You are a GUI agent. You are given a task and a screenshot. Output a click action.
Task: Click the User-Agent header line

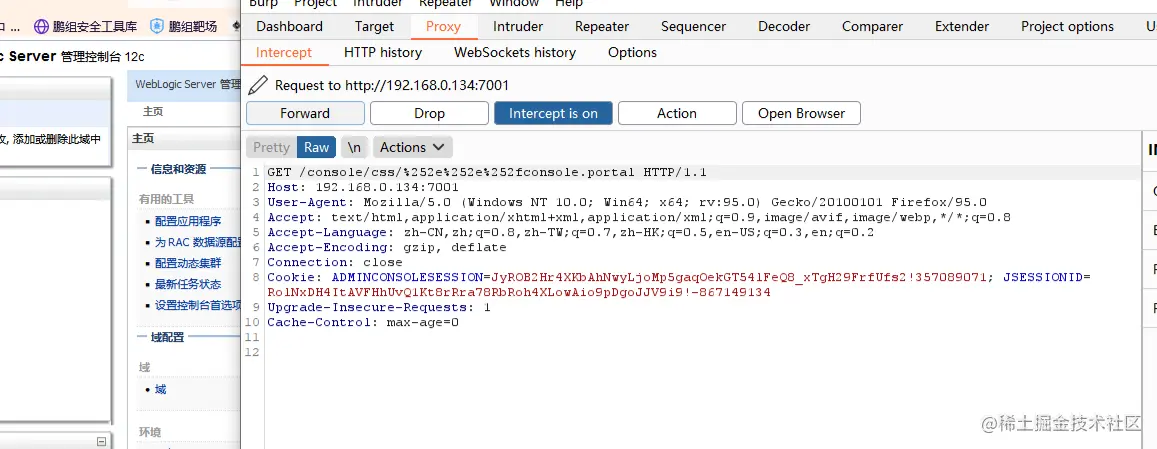pyautogui.click(x=627, y=202)
